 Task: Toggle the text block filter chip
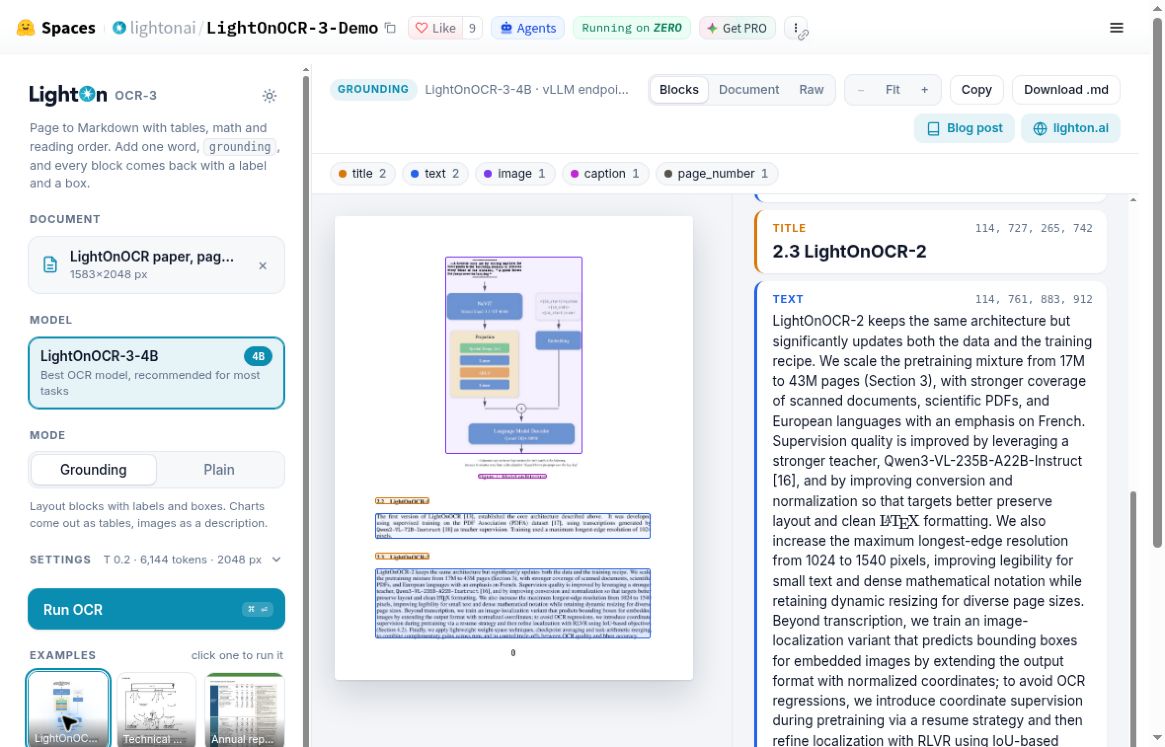(435, 174)
